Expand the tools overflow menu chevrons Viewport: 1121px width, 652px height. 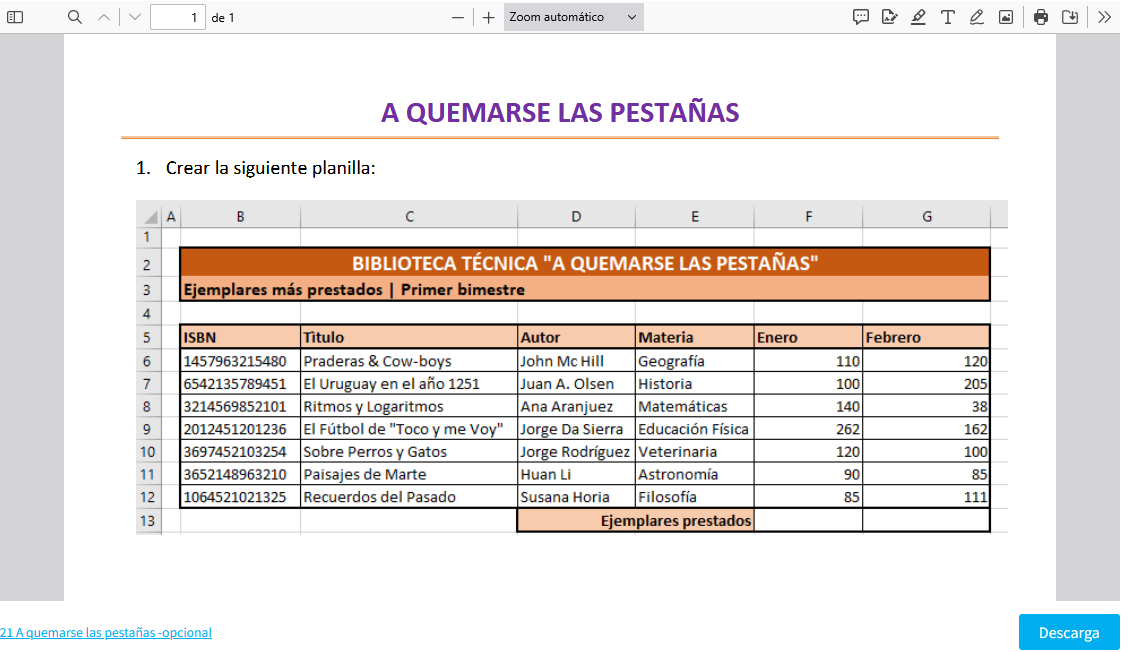coord(1104,17)
